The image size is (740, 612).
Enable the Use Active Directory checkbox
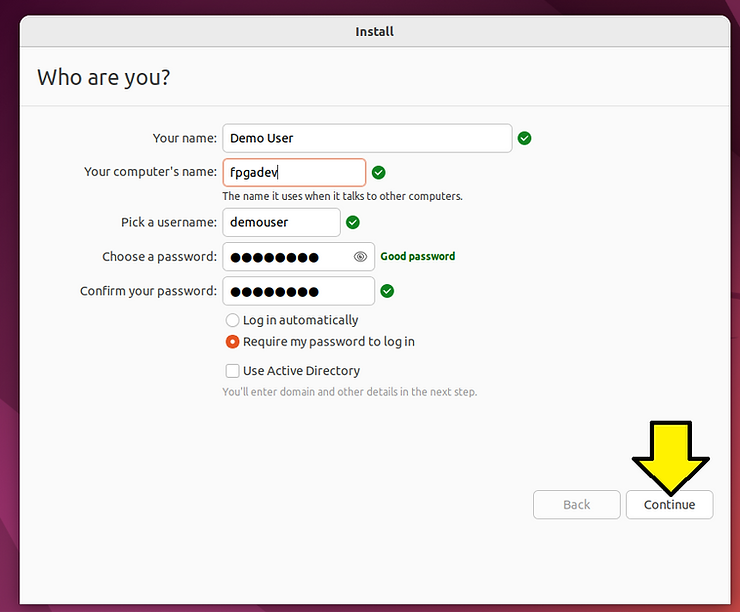coord(233,371)
